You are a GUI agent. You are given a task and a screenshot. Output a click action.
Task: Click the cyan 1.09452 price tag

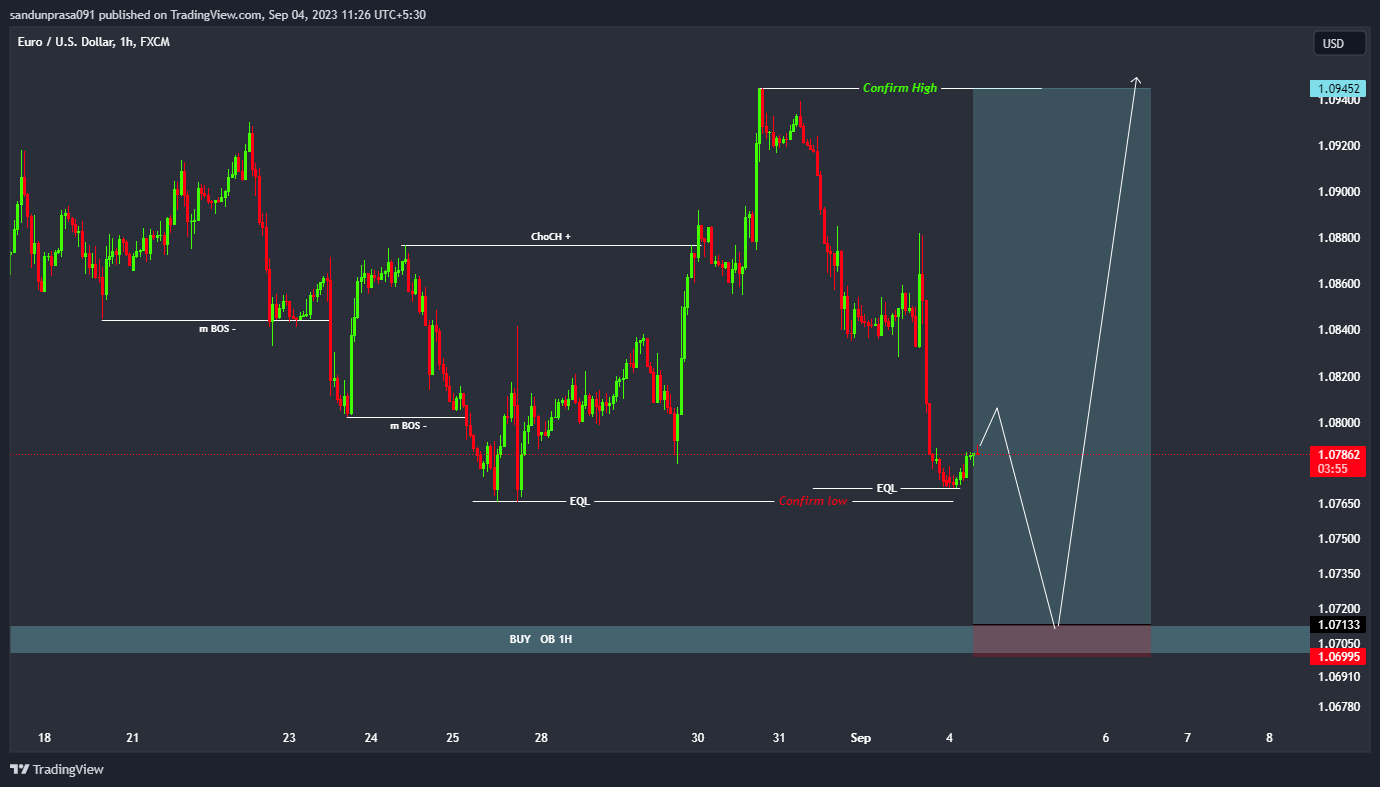[x=1337, y=88]
